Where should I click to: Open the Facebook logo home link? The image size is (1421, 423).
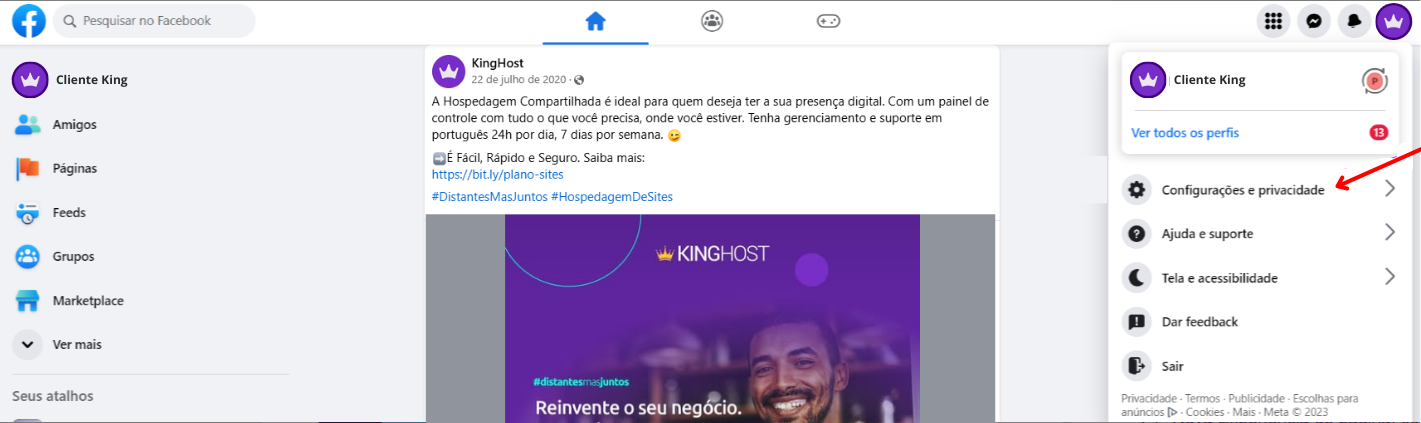pyautogui.click(x=29, y=21)
